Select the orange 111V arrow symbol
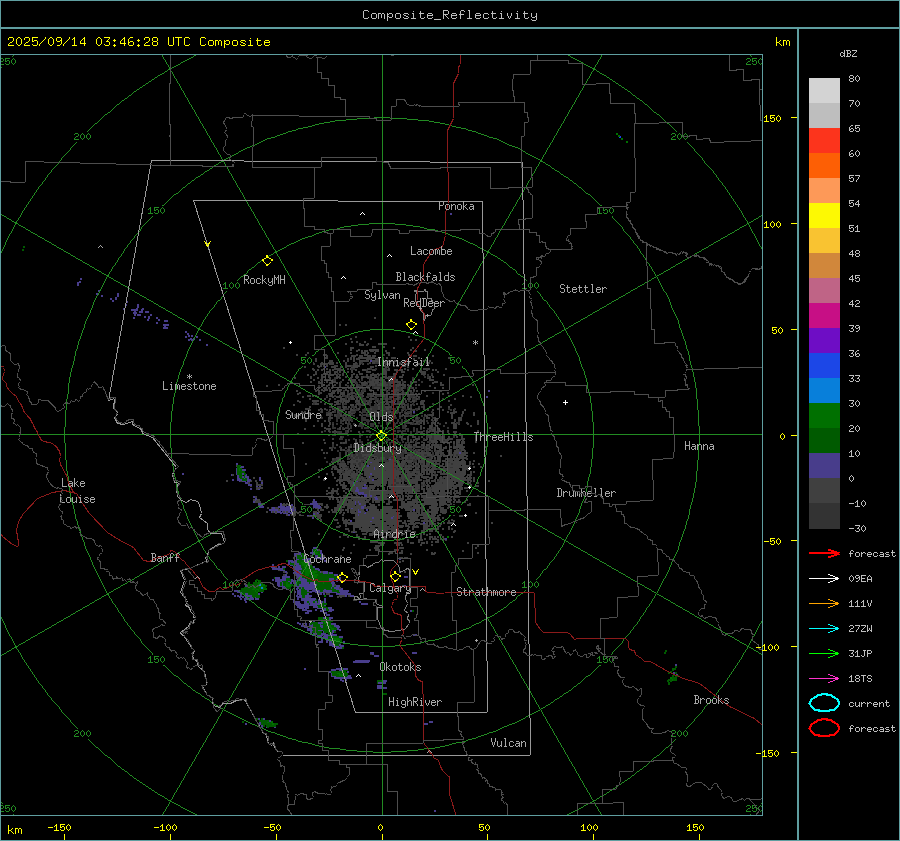900x841 pixels. [x=824, y=603]
